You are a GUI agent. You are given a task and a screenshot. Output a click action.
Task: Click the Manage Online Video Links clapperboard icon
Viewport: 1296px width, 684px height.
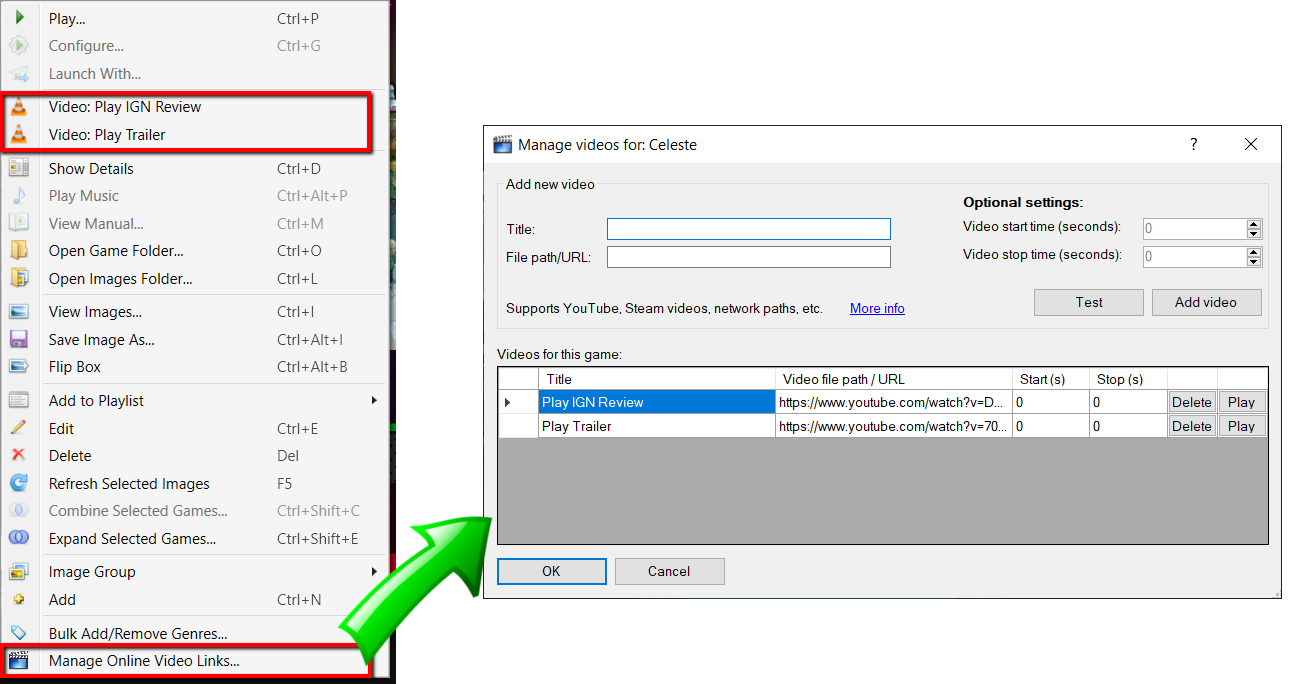pyautogui.click(x=19, y=660)
